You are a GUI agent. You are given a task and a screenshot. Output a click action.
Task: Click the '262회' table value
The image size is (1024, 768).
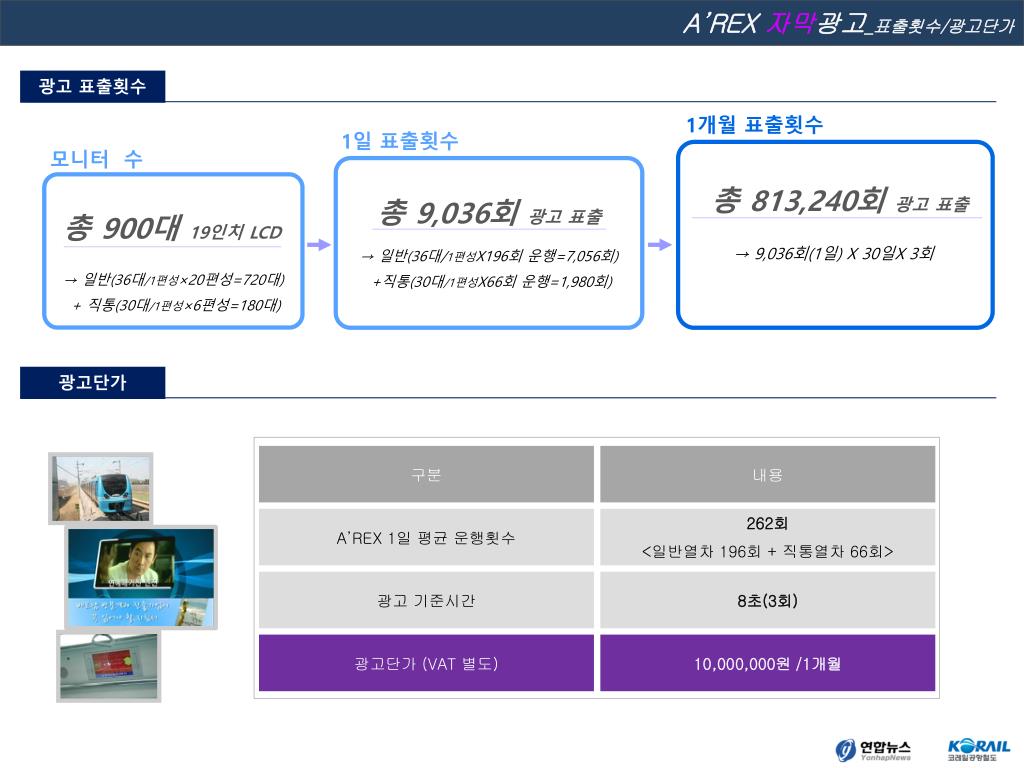point(767,523)
